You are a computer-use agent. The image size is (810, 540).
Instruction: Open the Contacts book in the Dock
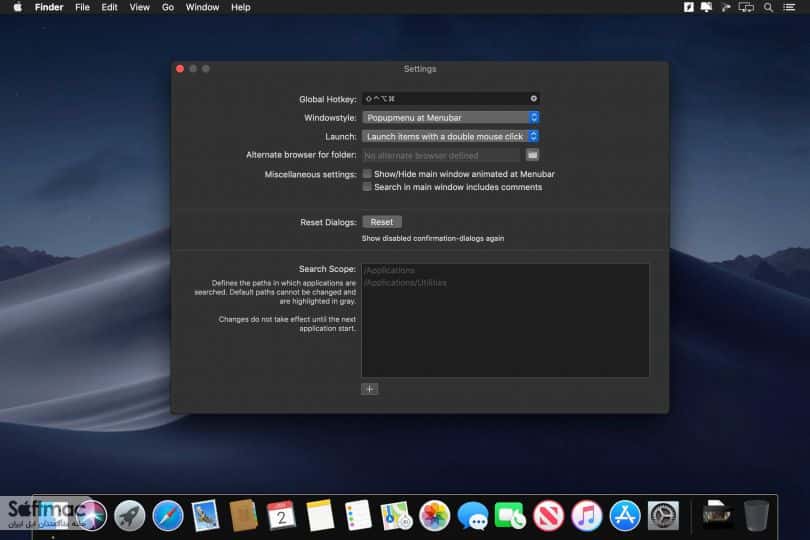pos(243,515)
